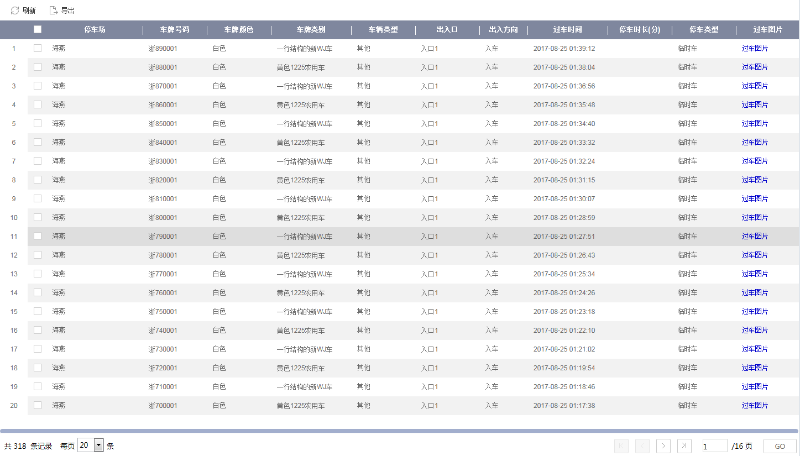Viewport: 800px width, 456px height.
Task: Tick the select-all checkbox in table header
Action: click(x=37, y=29)
